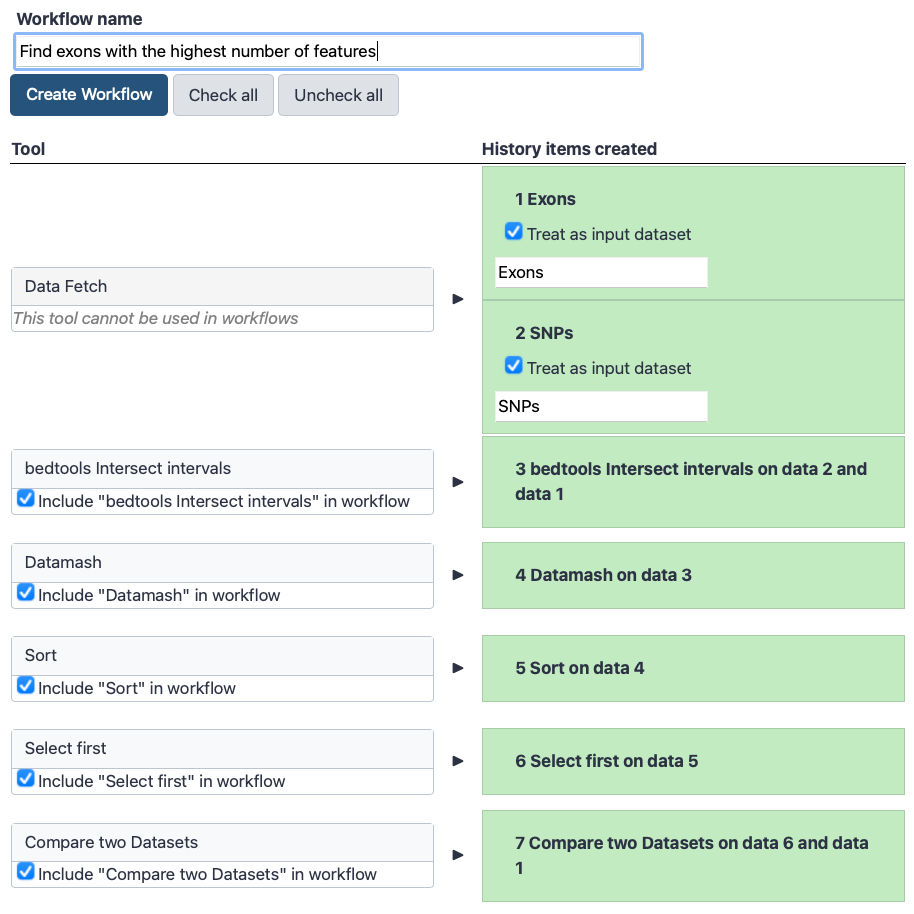Toggle Include "Datamash" in workflow checkbox
The height and width of the screenshot is (914, 914).
(26, 592)
